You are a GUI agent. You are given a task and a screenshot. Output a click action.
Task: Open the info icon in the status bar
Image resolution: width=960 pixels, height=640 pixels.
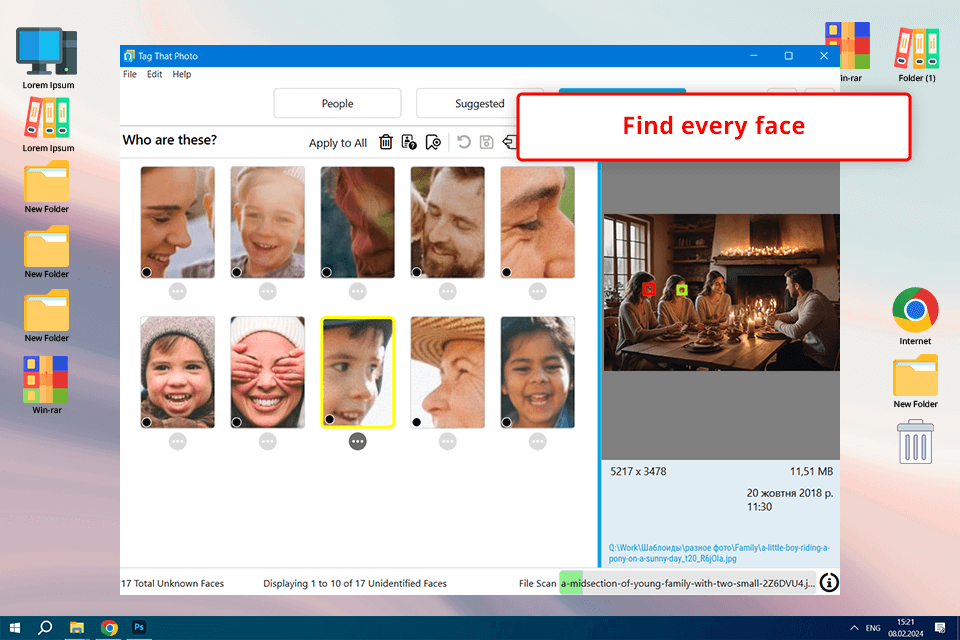(x=829, y=583)
